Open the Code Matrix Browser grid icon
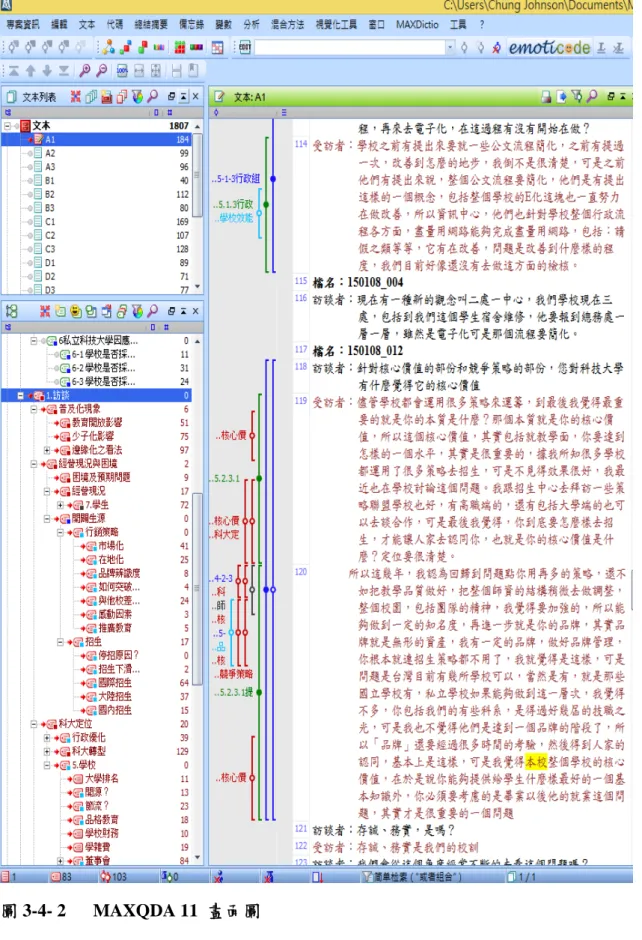The width and height of the screenshot is (642, 940). click(179, 47)
